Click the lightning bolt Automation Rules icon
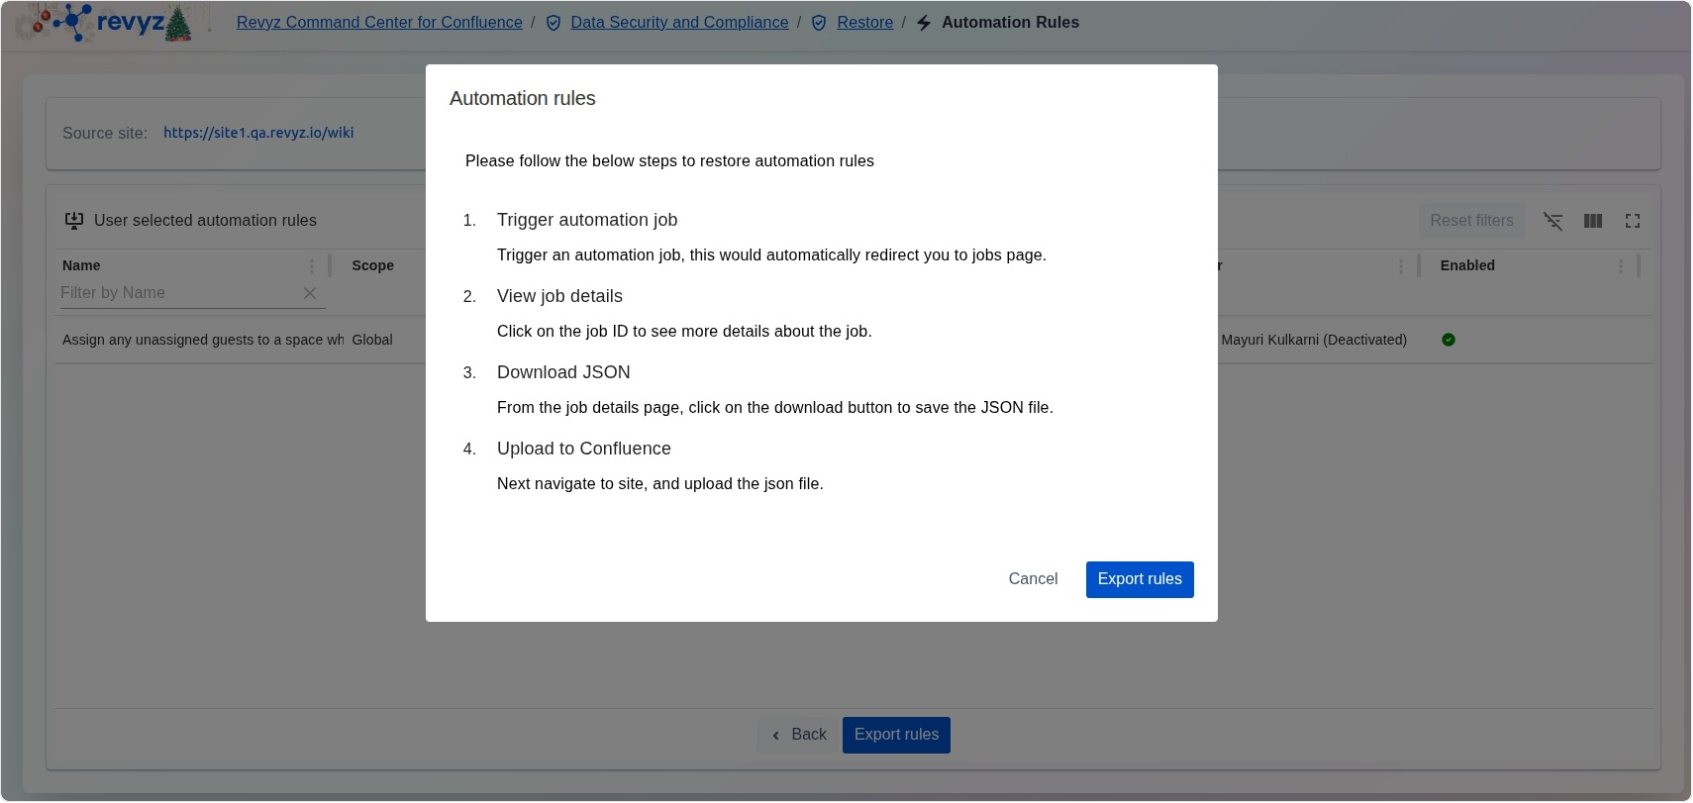This screenshot has height=803, width=1693. point(924,23)
